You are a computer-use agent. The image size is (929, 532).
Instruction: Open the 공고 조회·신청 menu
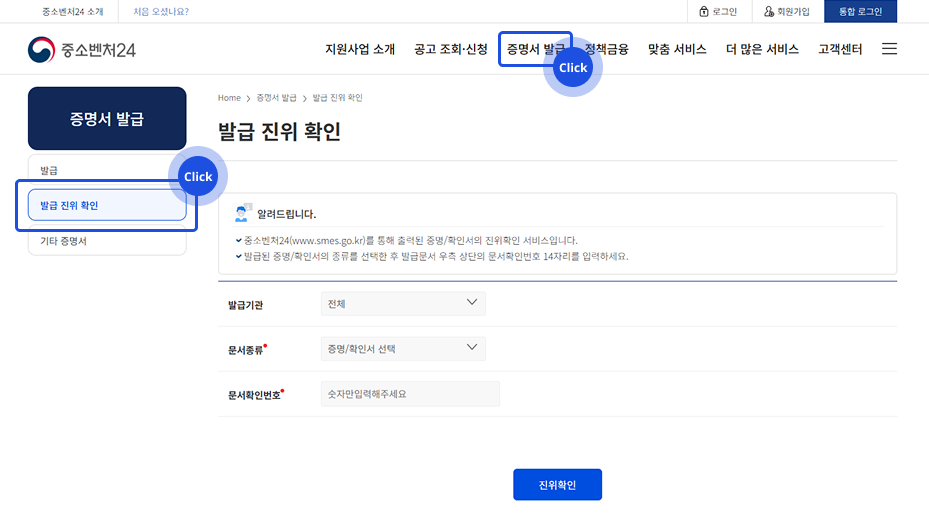coord(451,49)
